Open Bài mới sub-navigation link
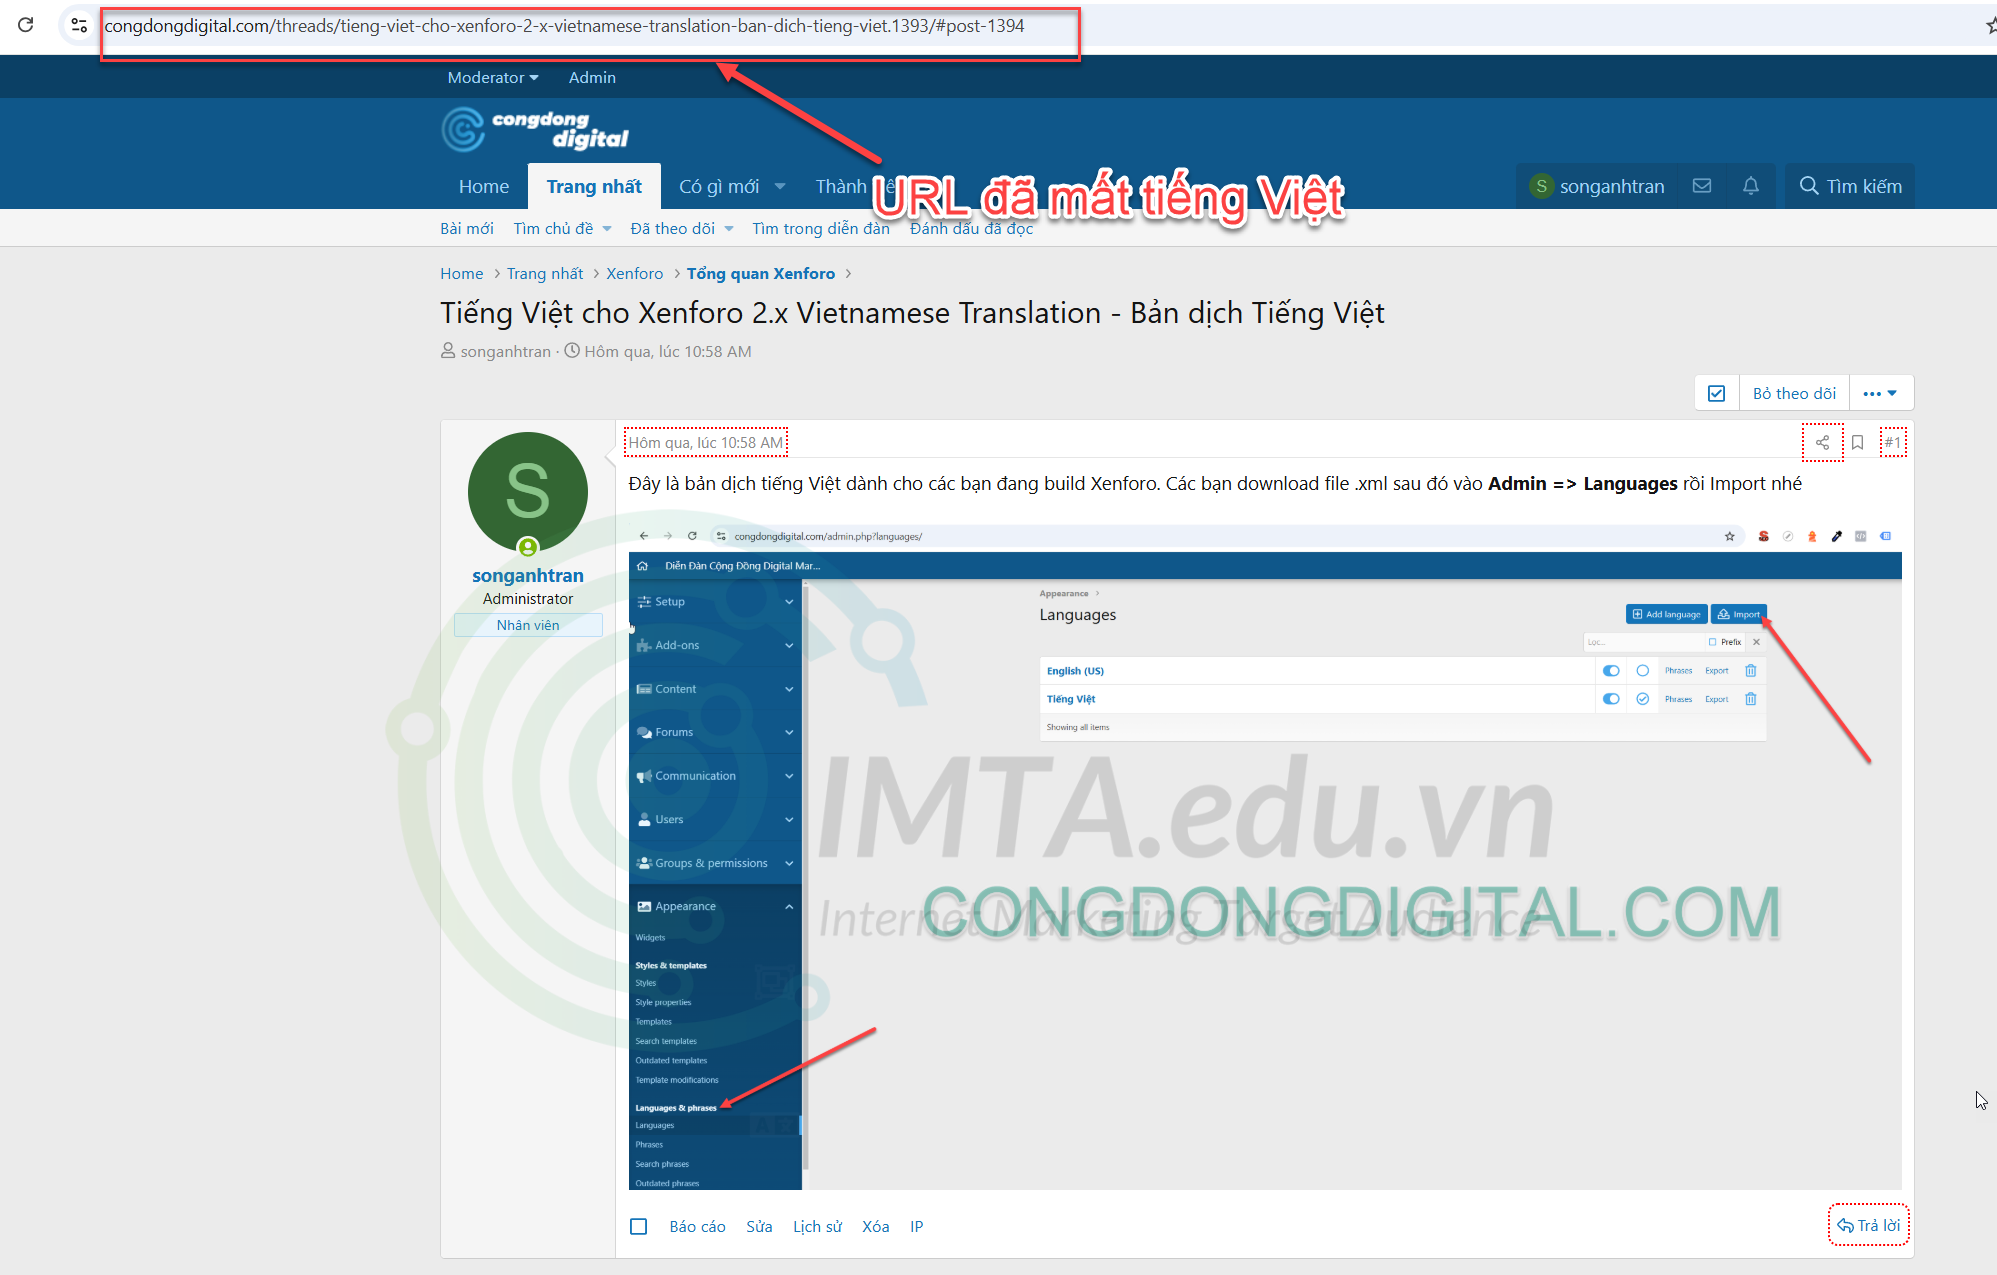1997x1275 pixels. (x=467, y=228)
